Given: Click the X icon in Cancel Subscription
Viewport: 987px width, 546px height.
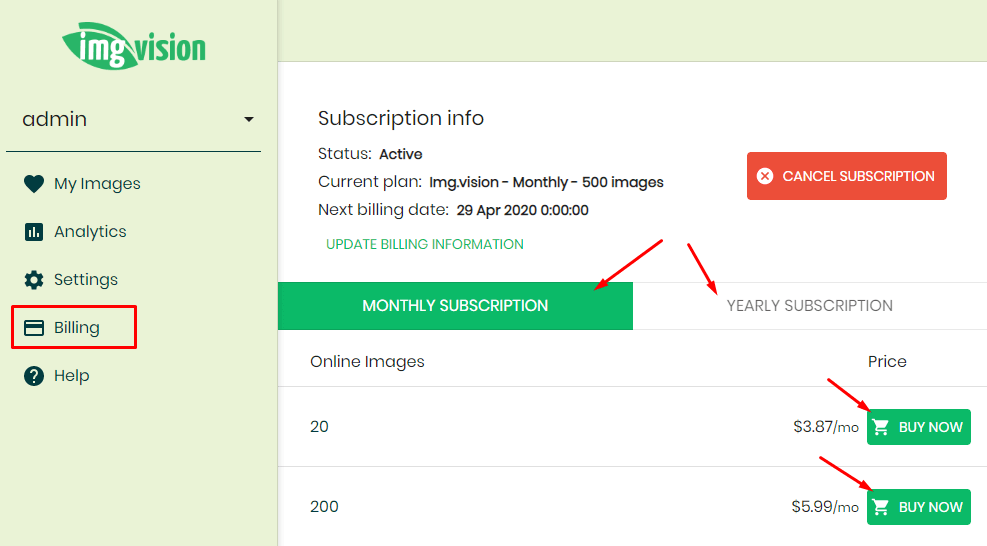Looking at the screenshot, I should pyautogui.click(x=765, y=176).
